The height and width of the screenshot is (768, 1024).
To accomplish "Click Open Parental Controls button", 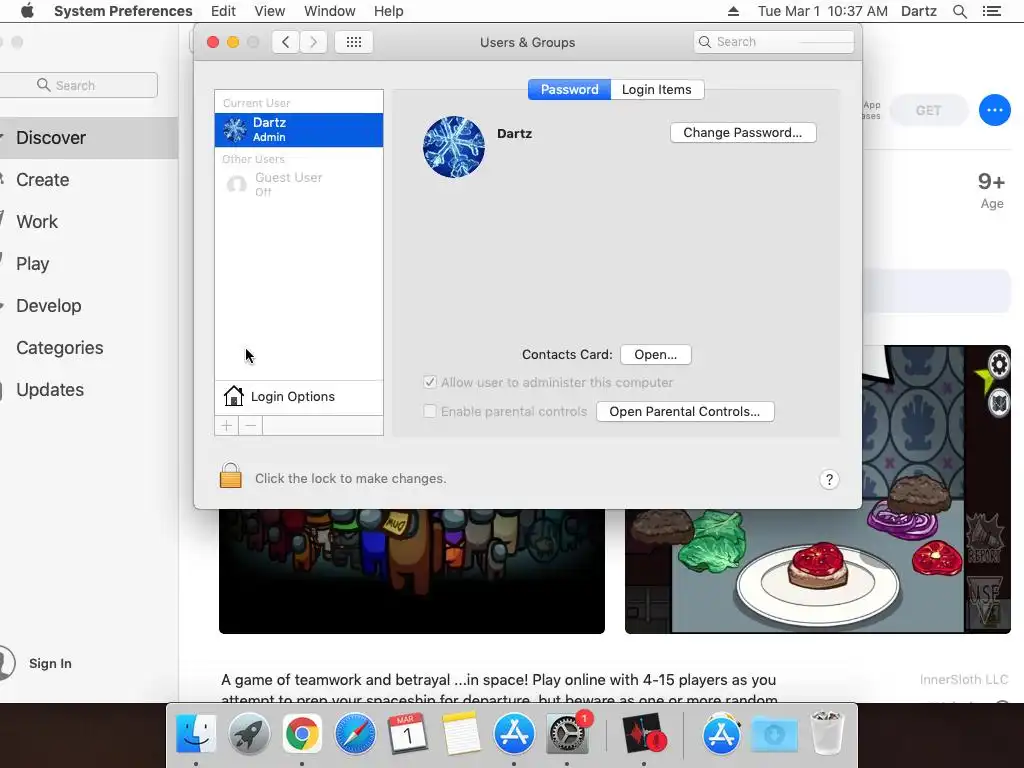I will tap(685, 411).
